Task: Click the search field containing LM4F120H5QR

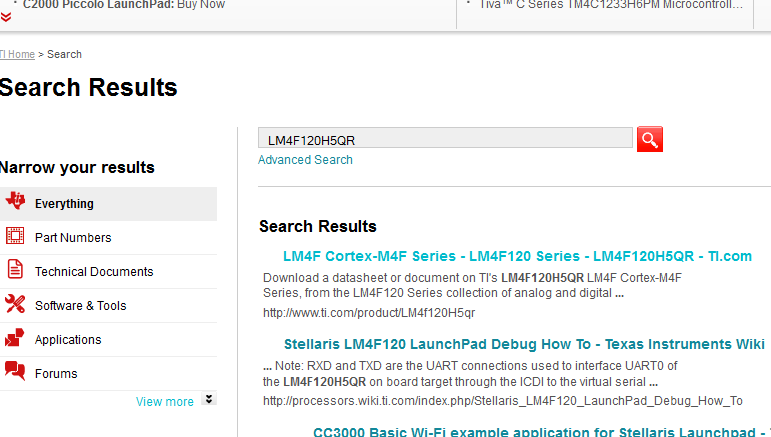Action: (445, 138)
